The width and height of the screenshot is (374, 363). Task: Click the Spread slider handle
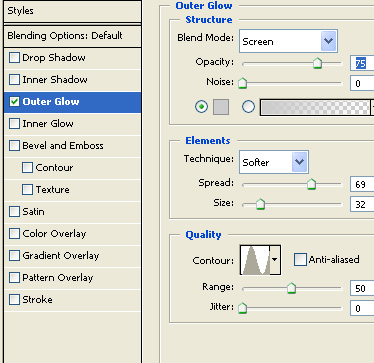pos(311,184)
